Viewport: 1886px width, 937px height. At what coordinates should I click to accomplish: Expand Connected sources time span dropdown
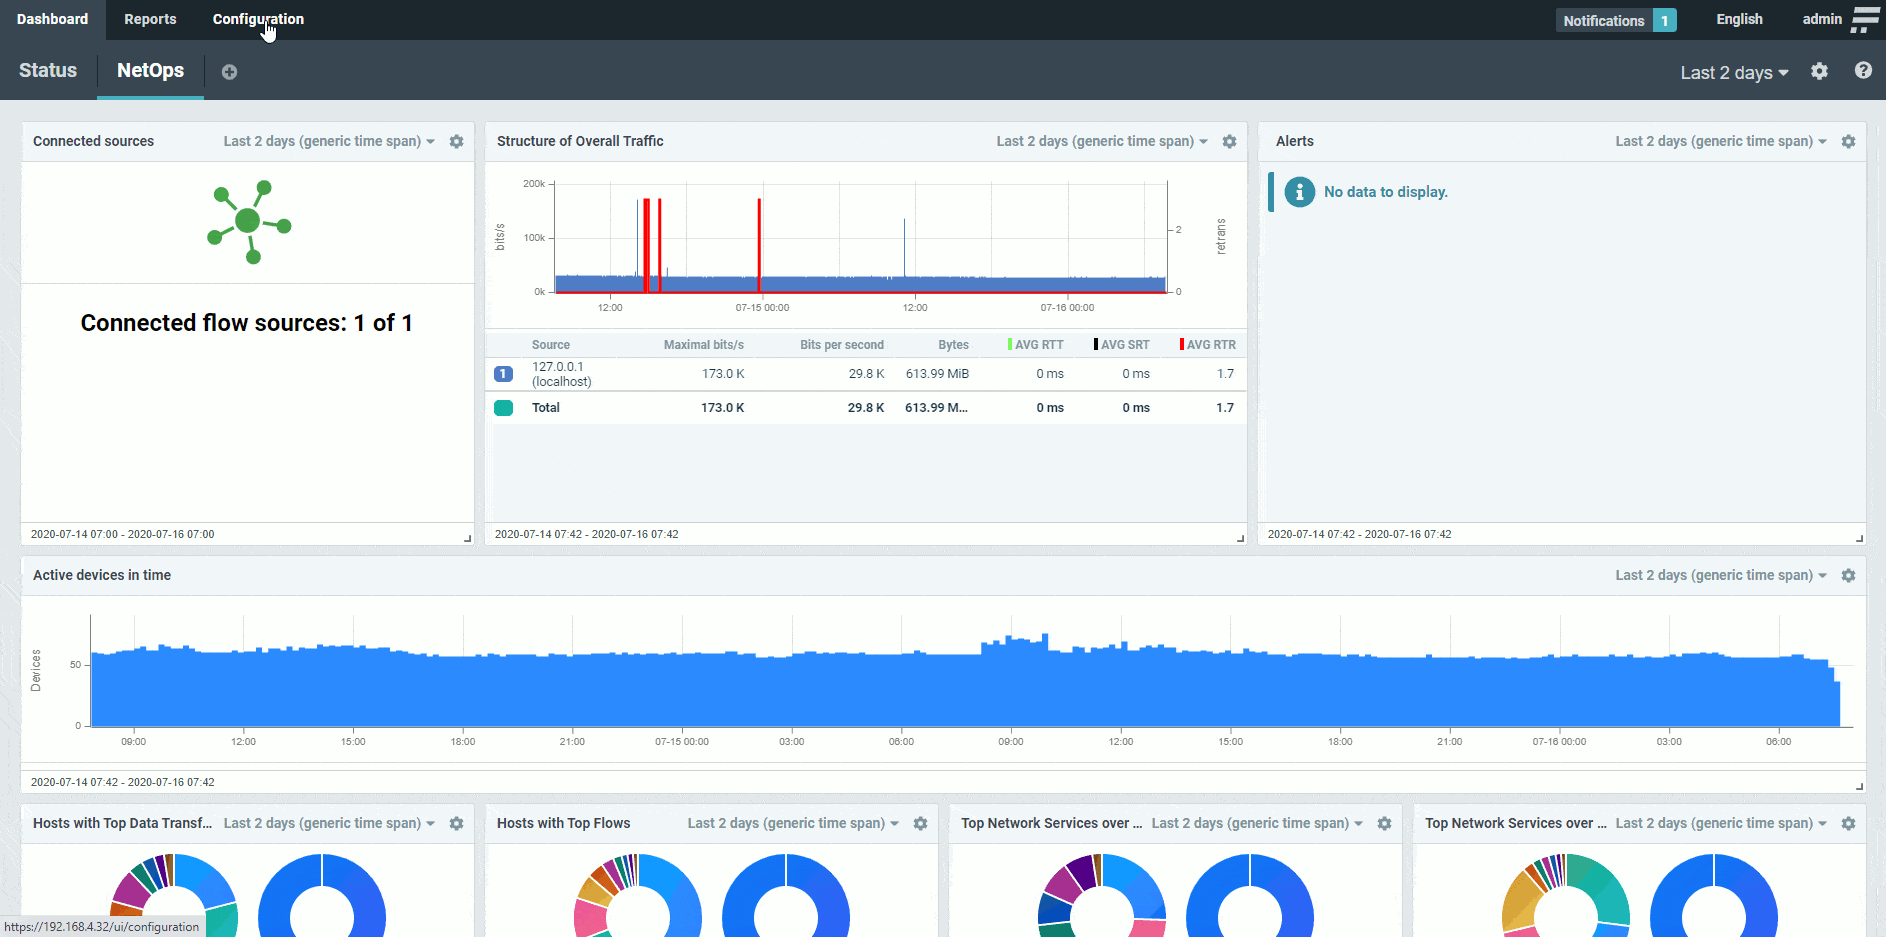pyautogui.click(x=328, y=142)
